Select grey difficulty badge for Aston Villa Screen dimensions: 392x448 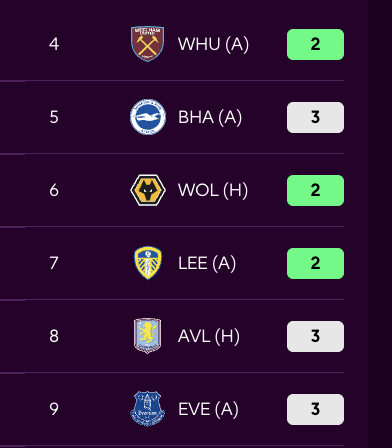click(315, 336)
